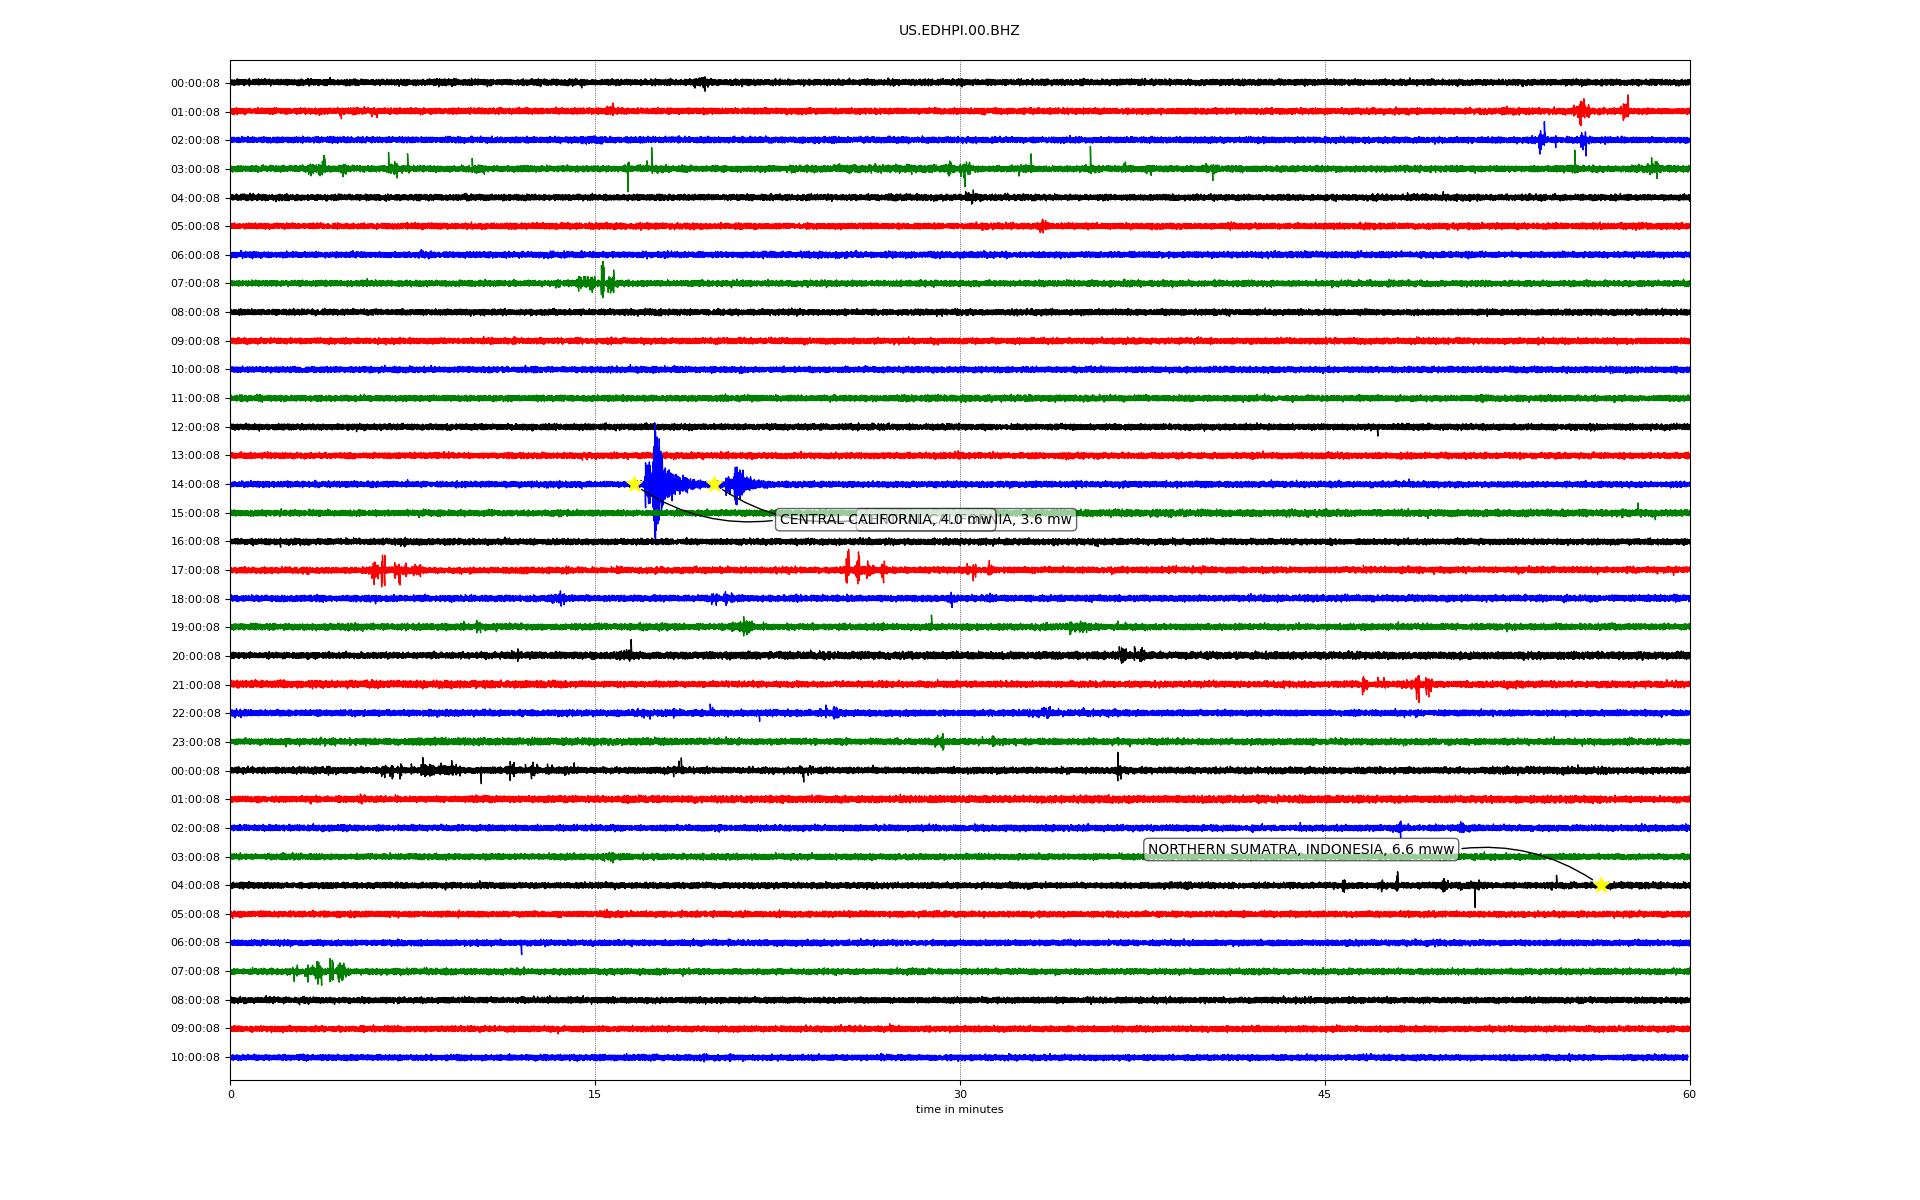The image size is (1920, 1200).
Task: Click the 30 tick on time axis
Action: [959, 1094]
